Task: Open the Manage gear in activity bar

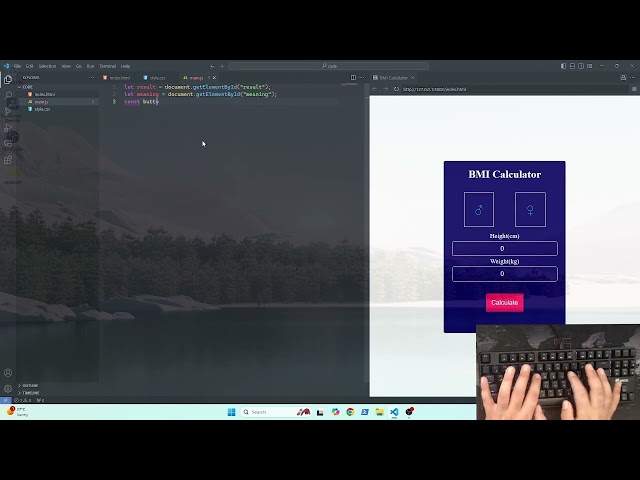Action: (x=8, y=389)
